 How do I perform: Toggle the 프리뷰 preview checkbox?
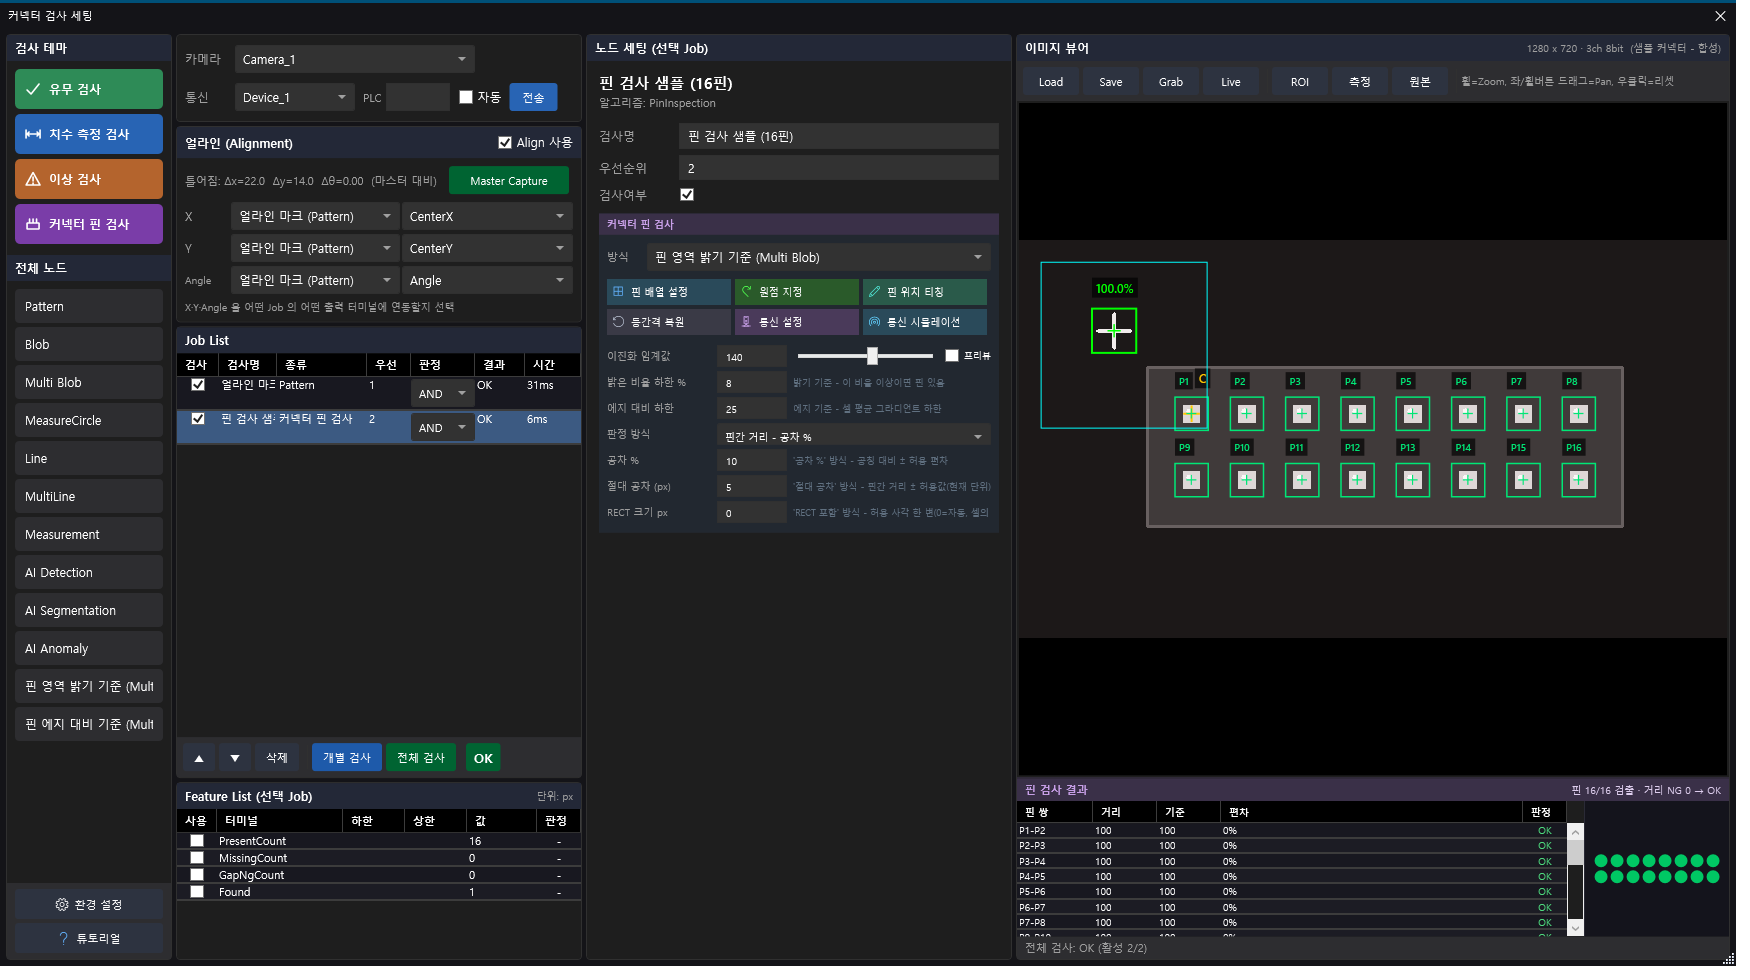[952, 356]
